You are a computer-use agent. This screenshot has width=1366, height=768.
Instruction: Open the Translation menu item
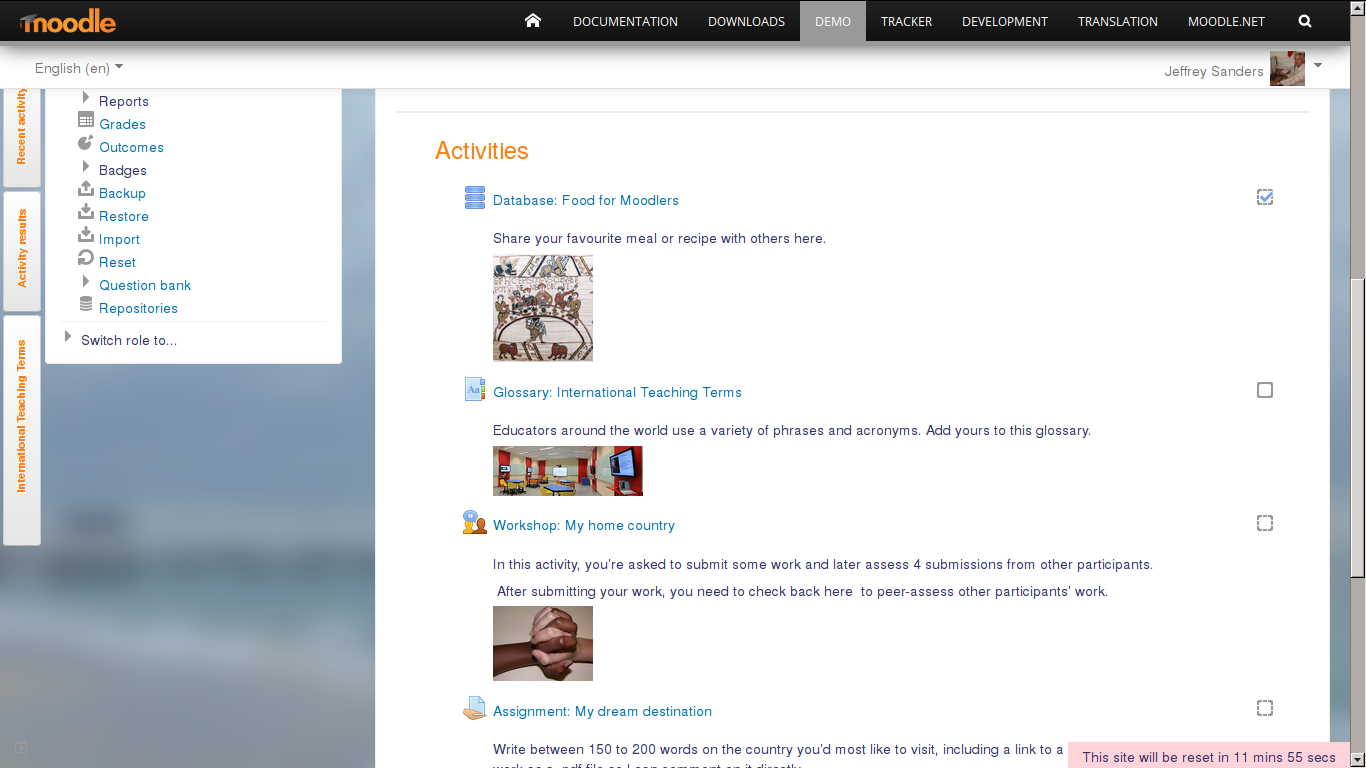tap(1118, 21)
